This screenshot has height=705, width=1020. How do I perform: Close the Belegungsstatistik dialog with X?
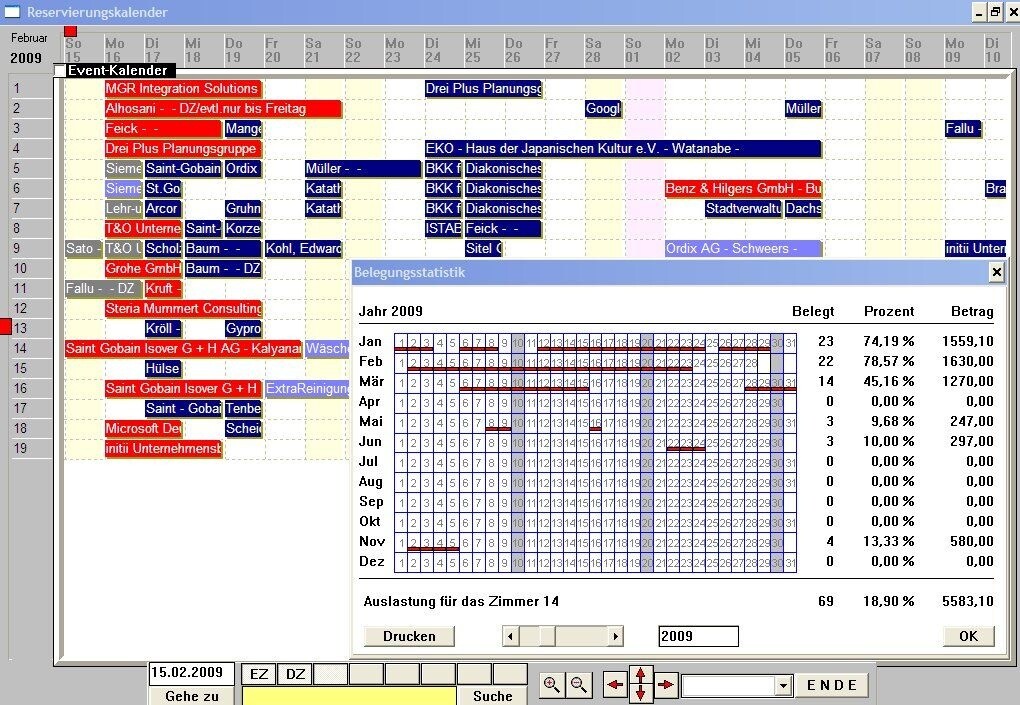point(996,272)
